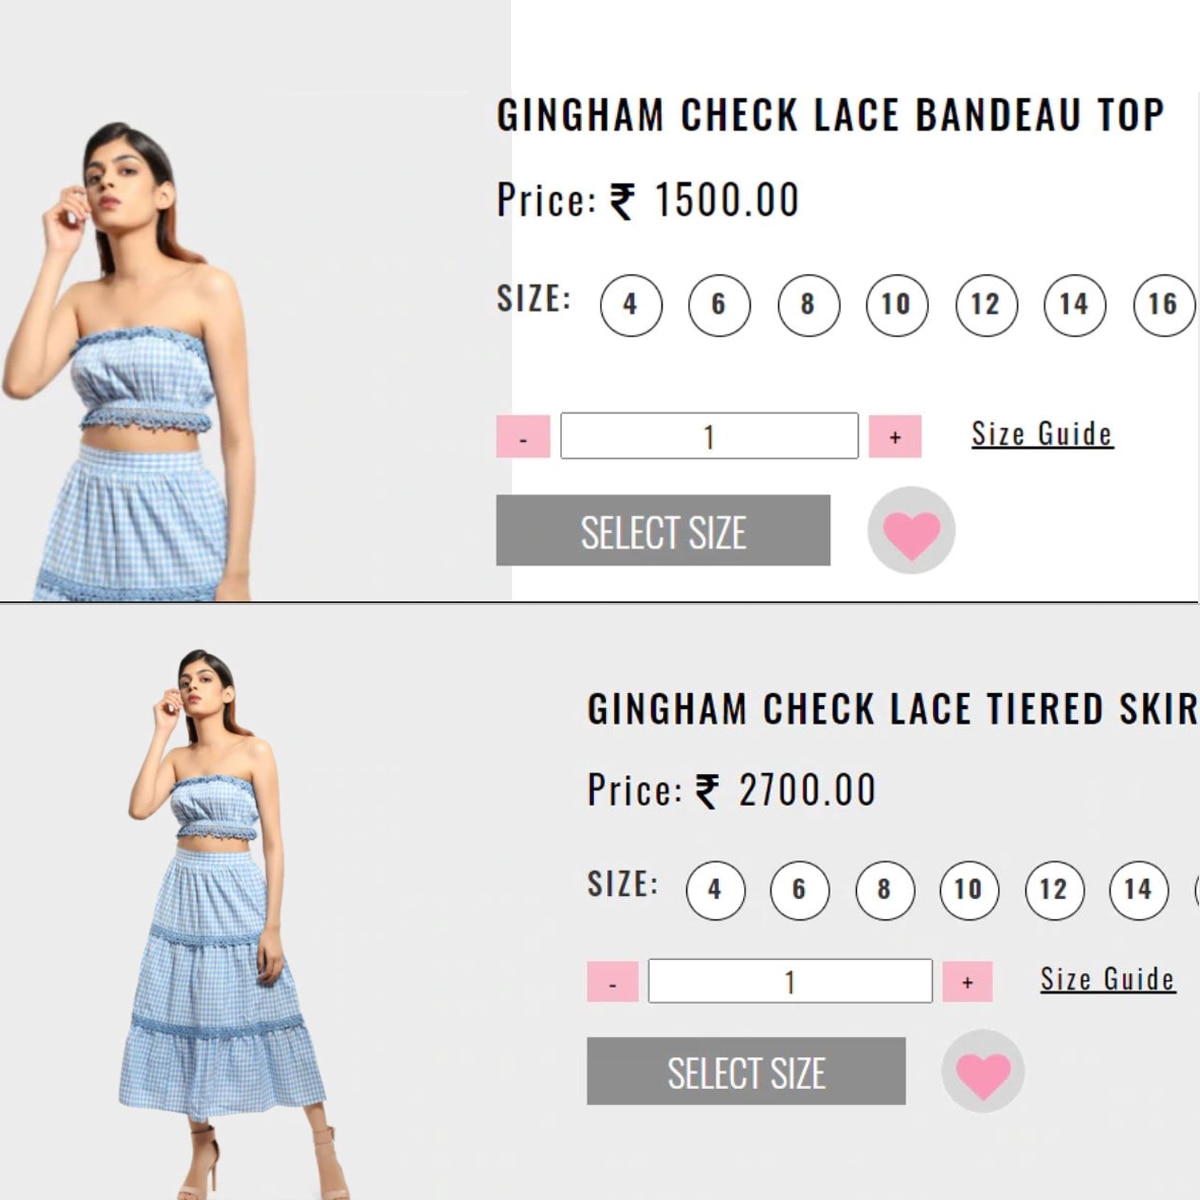This screenshot has height=1200, width=1200.
Task: Choose size 10 for the tiered skirt
Action: pos(969,890)
